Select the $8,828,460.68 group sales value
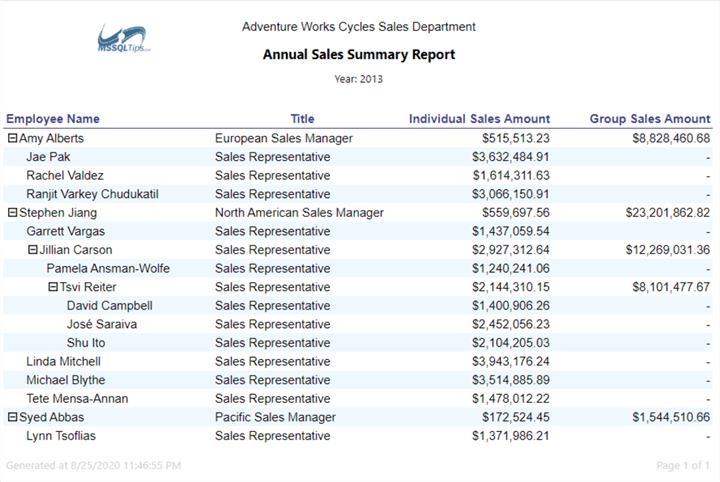This screenshot has height=482, width=720. pyautogui.click(x=671, y=138)
